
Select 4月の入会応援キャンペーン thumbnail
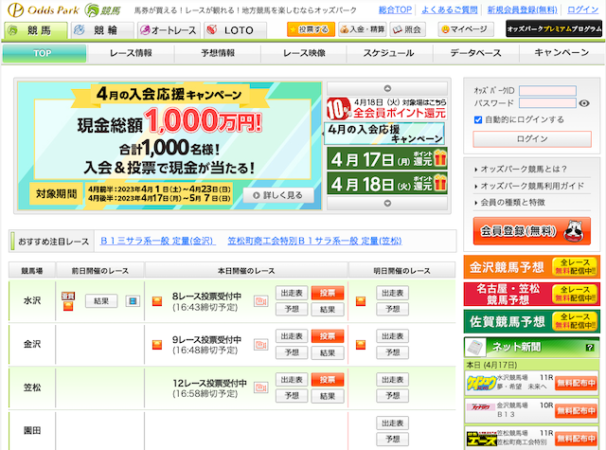385,134
